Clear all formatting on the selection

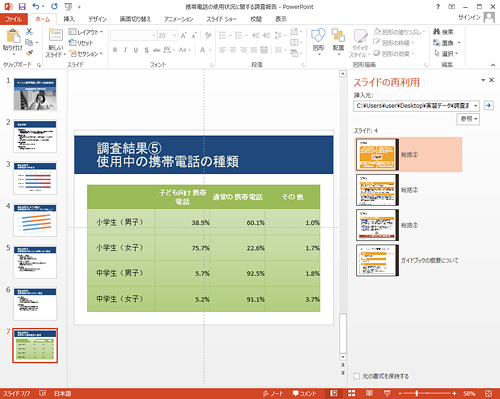pos(208,35)
